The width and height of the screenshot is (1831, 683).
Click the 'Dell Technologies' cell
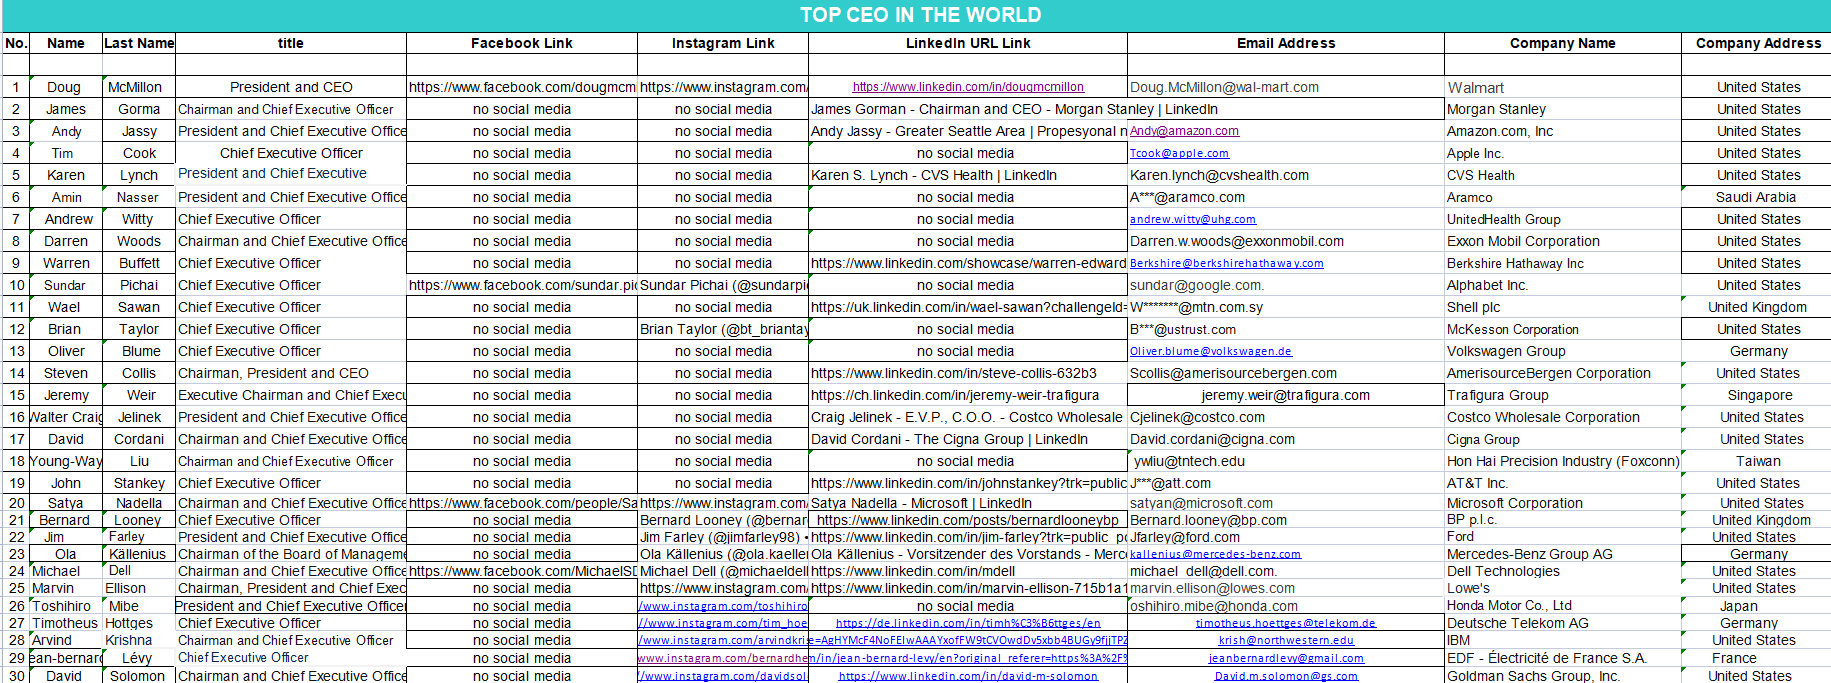[1563, 571]
